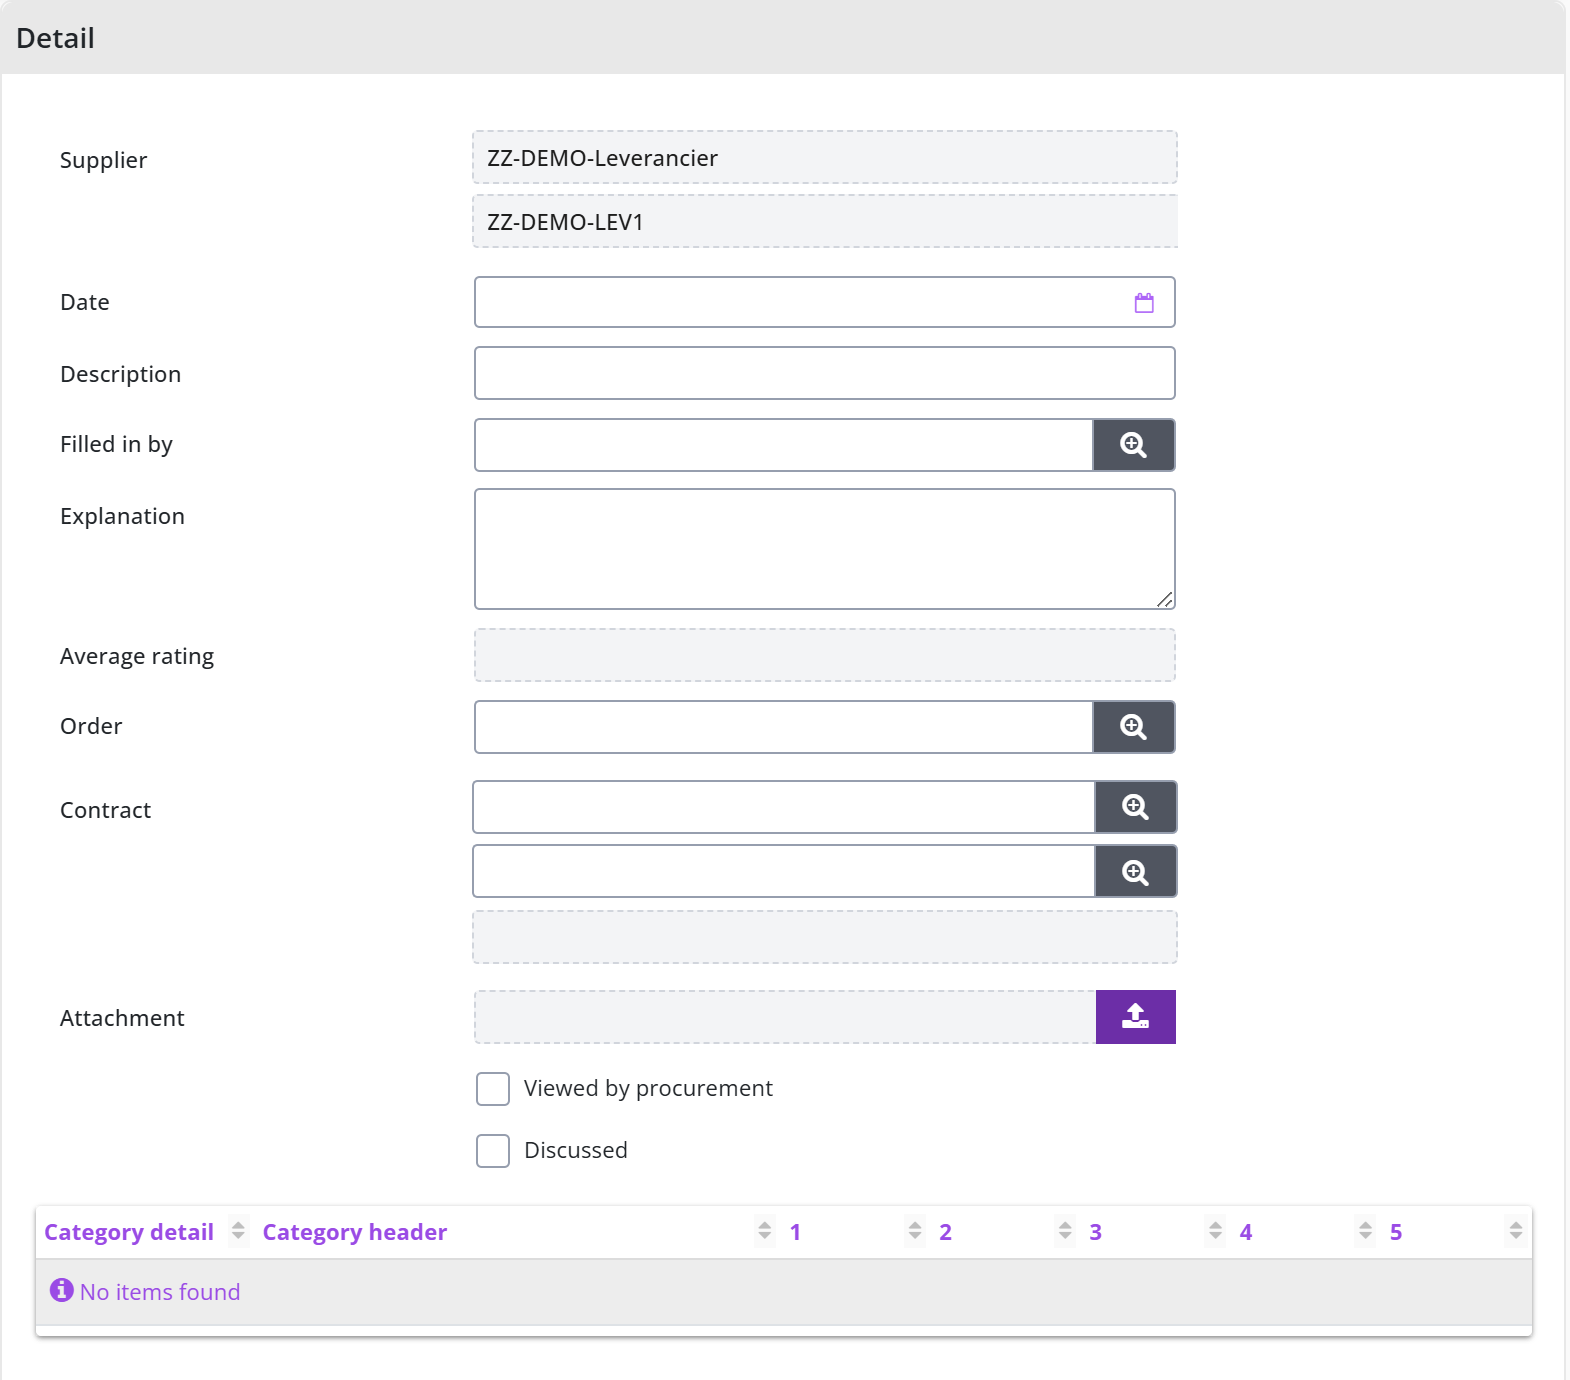Click the sort arrows for column 5

[1516, 1230]
